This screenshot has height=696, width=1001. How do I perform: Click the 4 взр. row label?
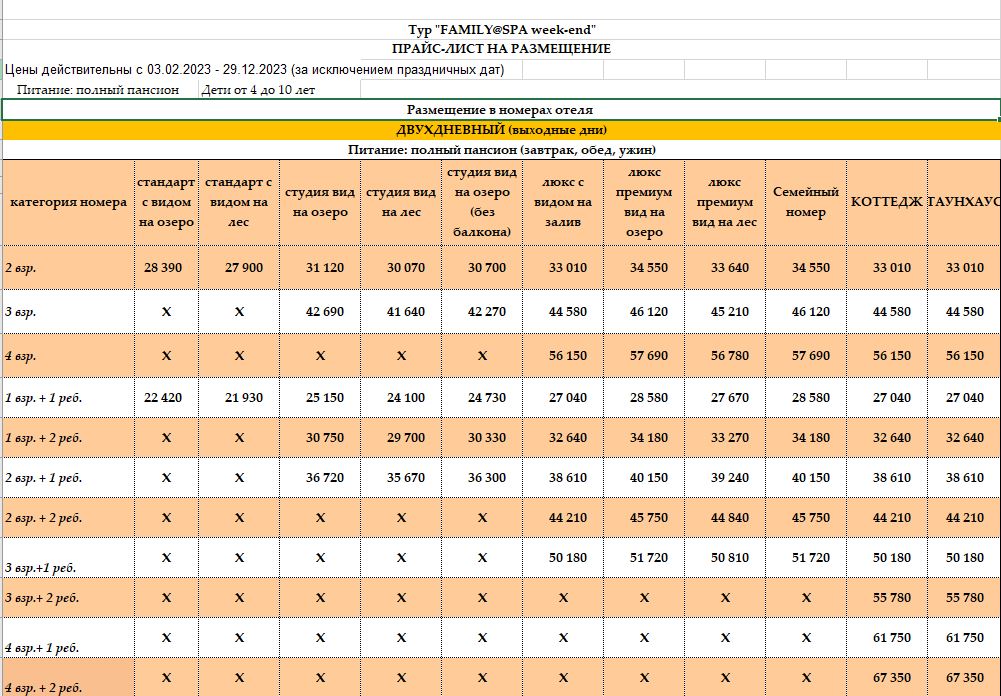(68, 356)
